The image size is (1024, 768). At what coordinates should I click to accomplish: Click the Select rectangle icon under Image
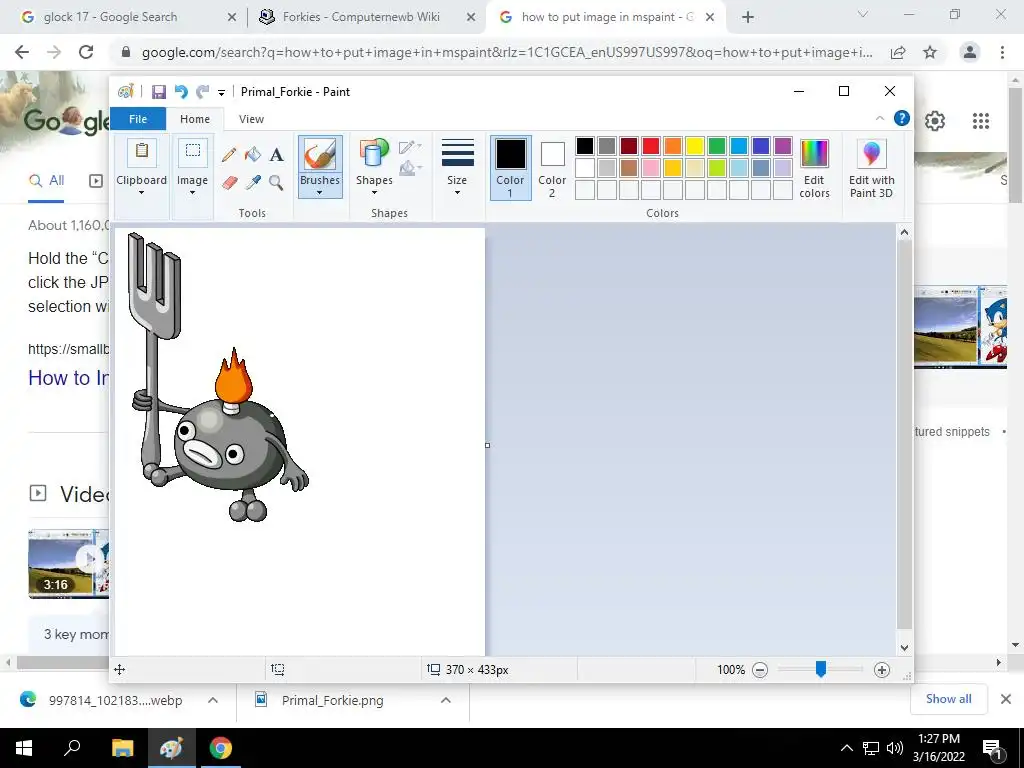pos(193,152)
